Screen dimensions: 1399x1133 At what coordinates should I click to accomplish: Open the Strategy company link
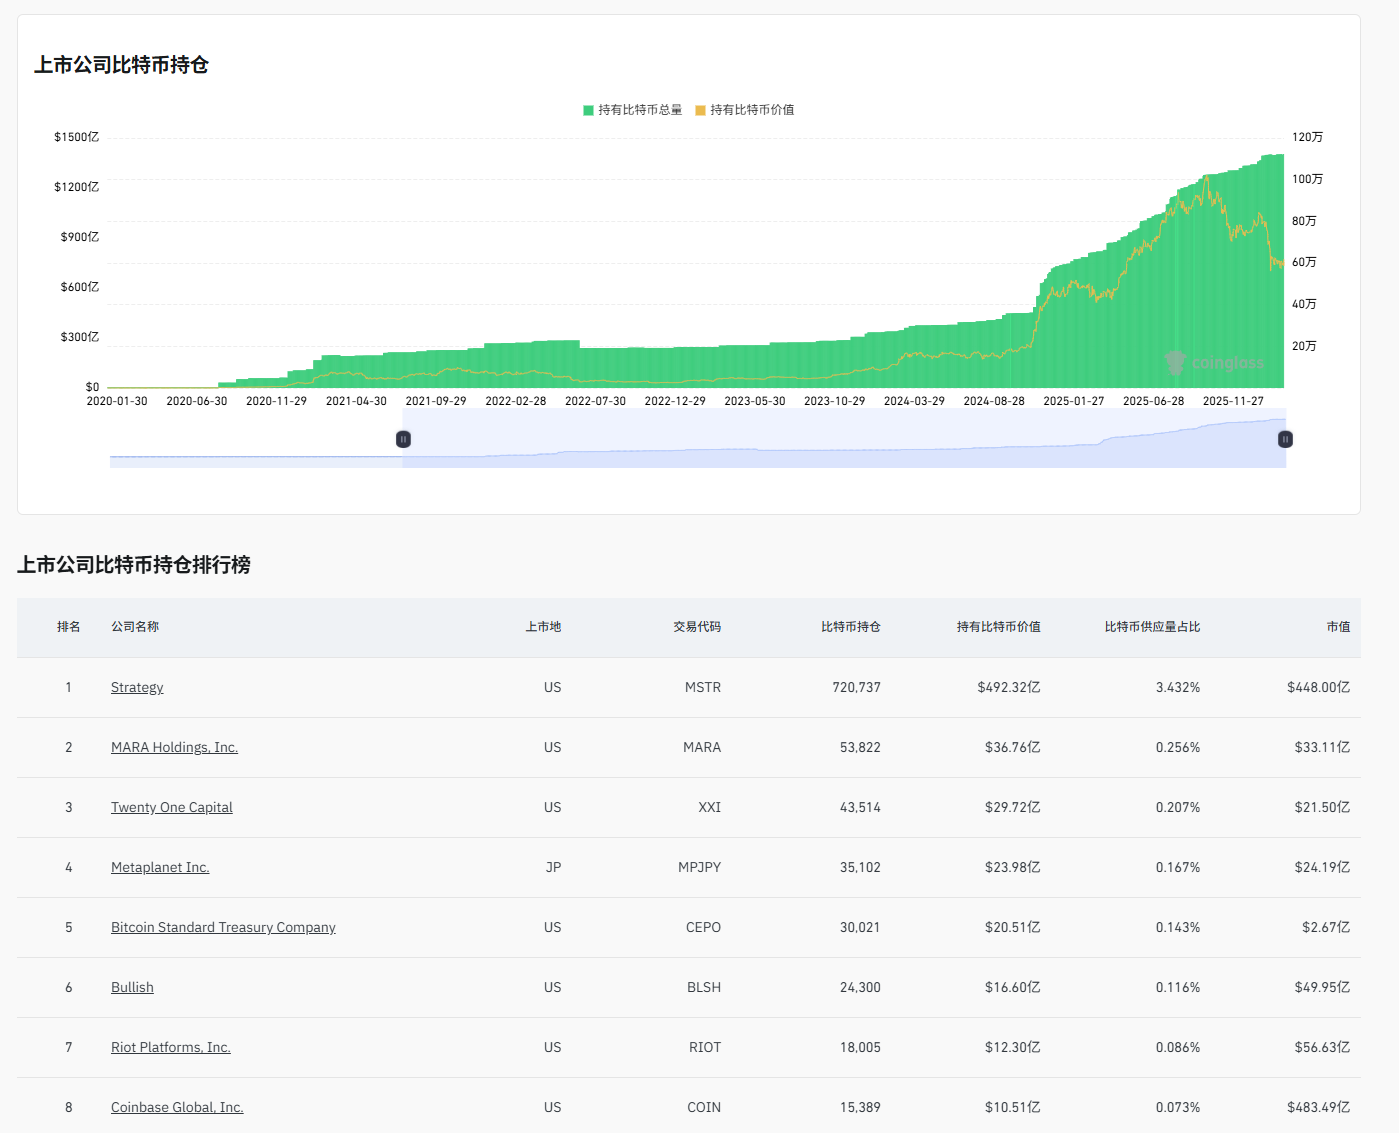(x=137, y=687)
